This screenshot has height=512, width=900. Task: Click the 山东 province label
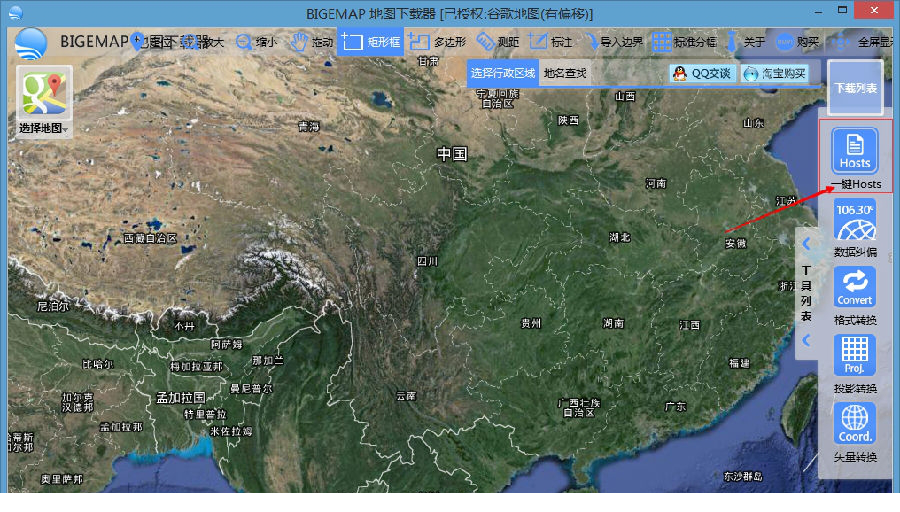pos(754,123)
